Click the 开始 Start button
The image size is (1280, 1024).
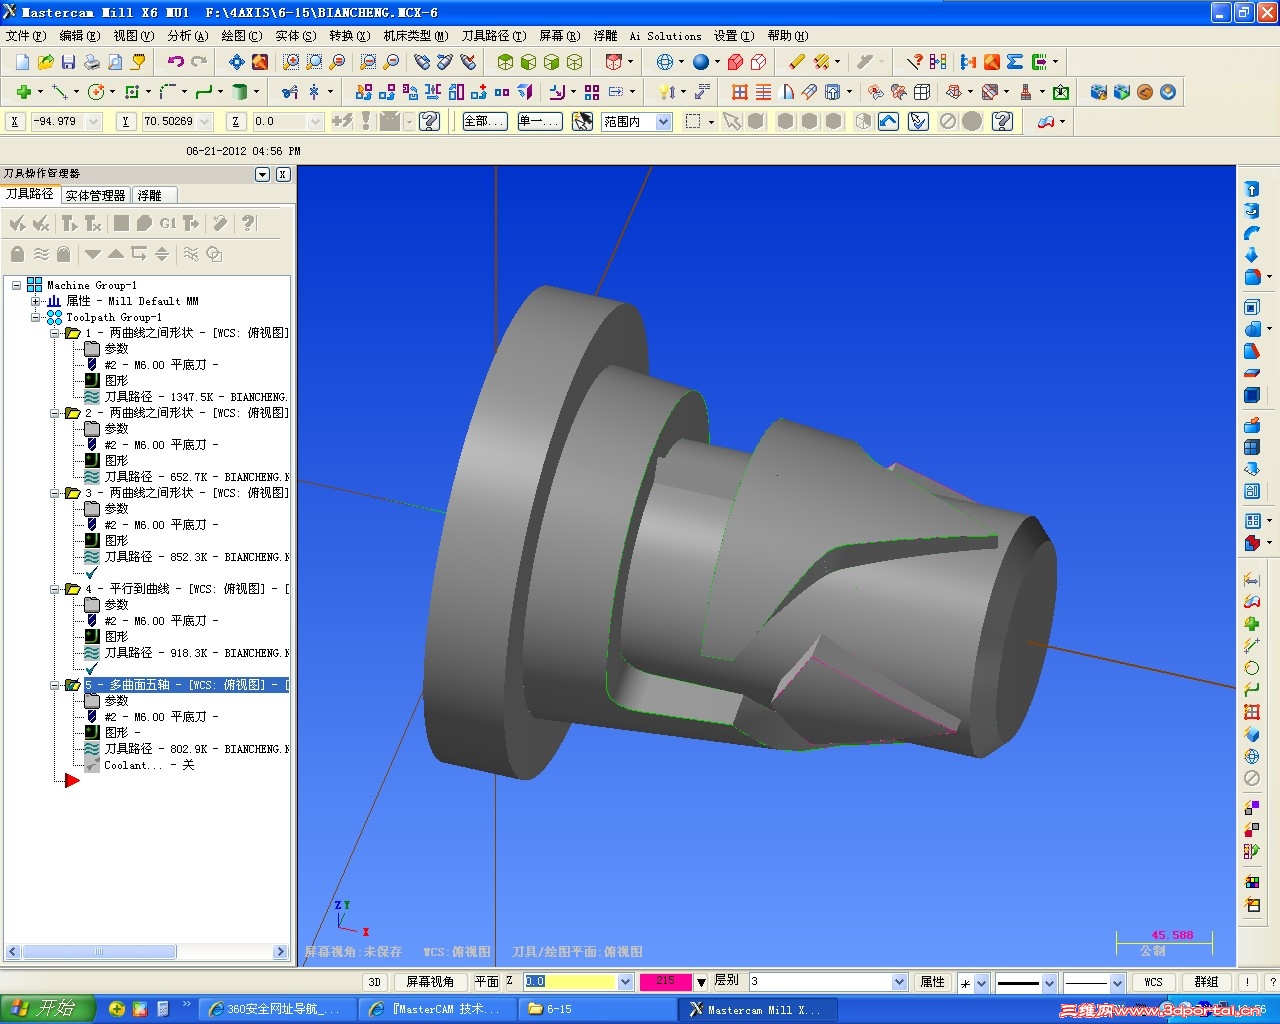coord(46,1009)
